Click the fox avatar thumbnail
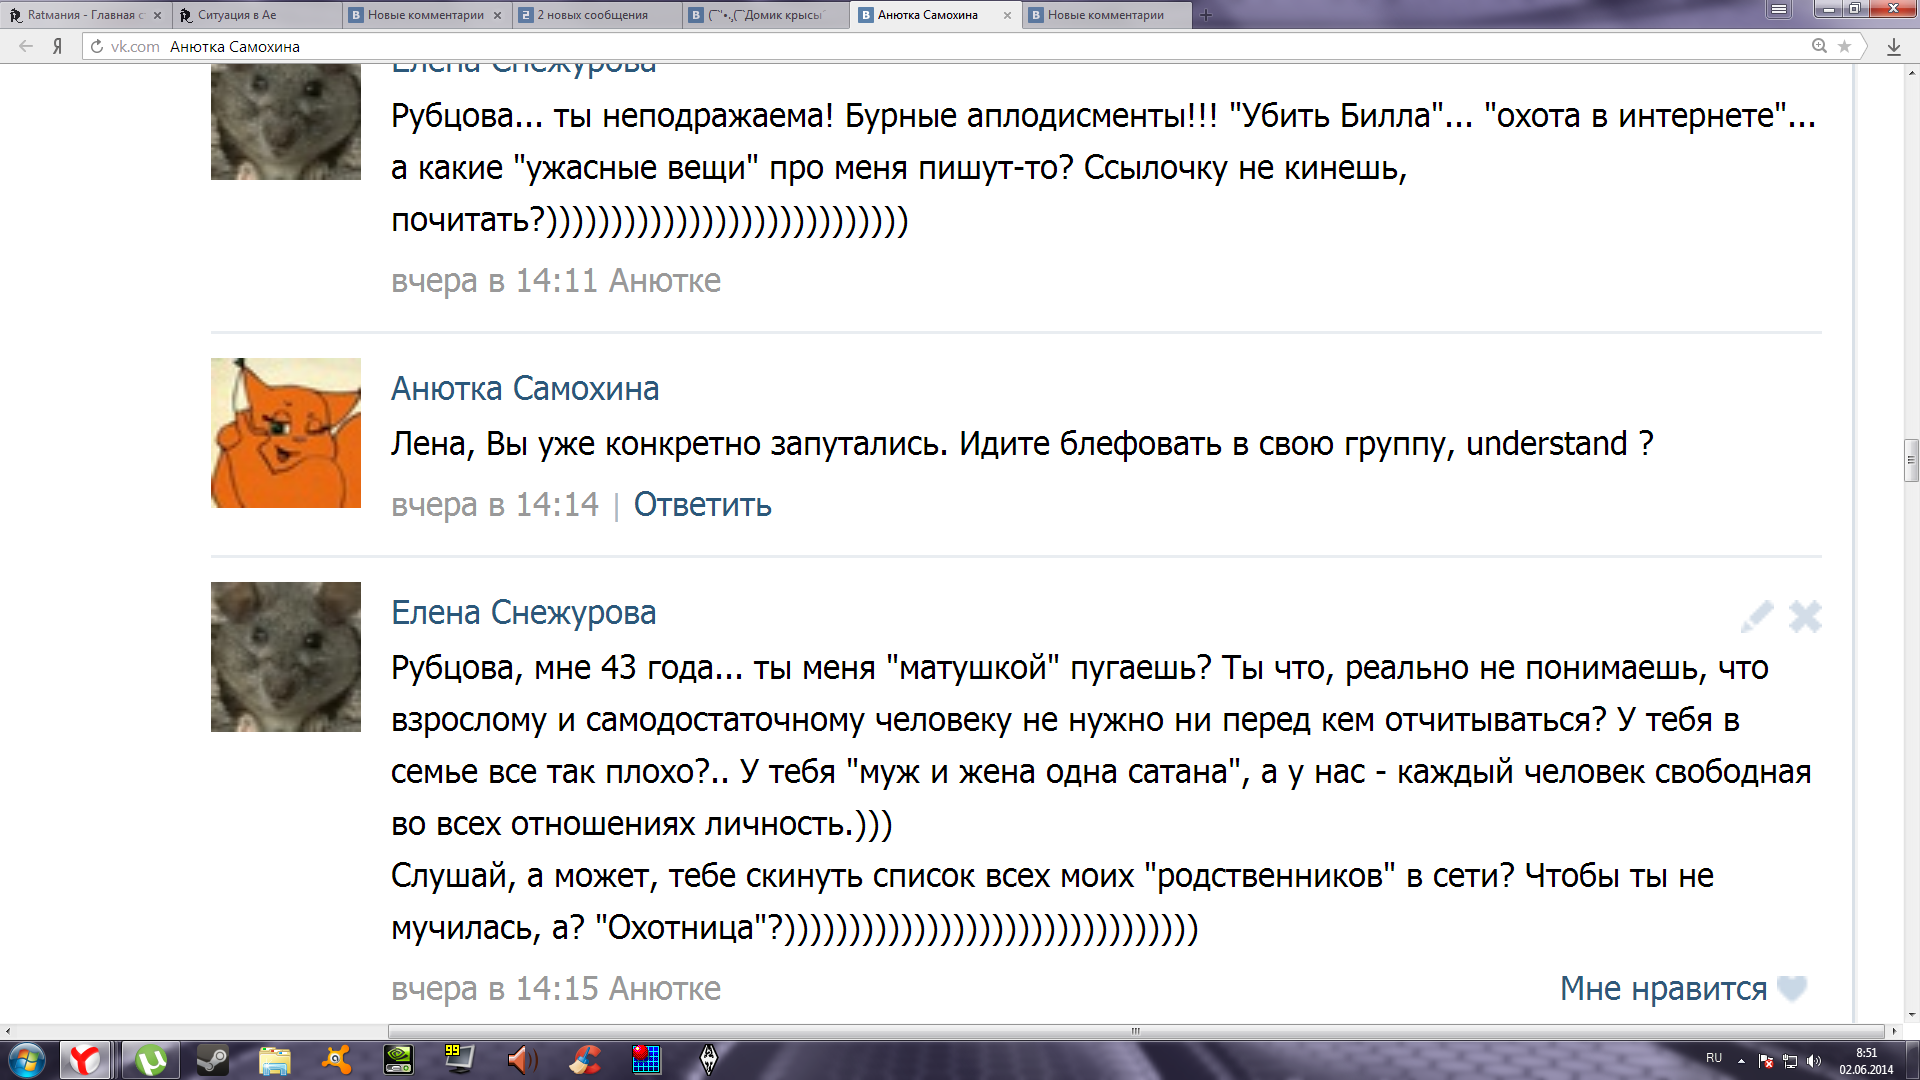Image resolution: width=1920 pixels, height=1080 pixels. click(285, 433)
